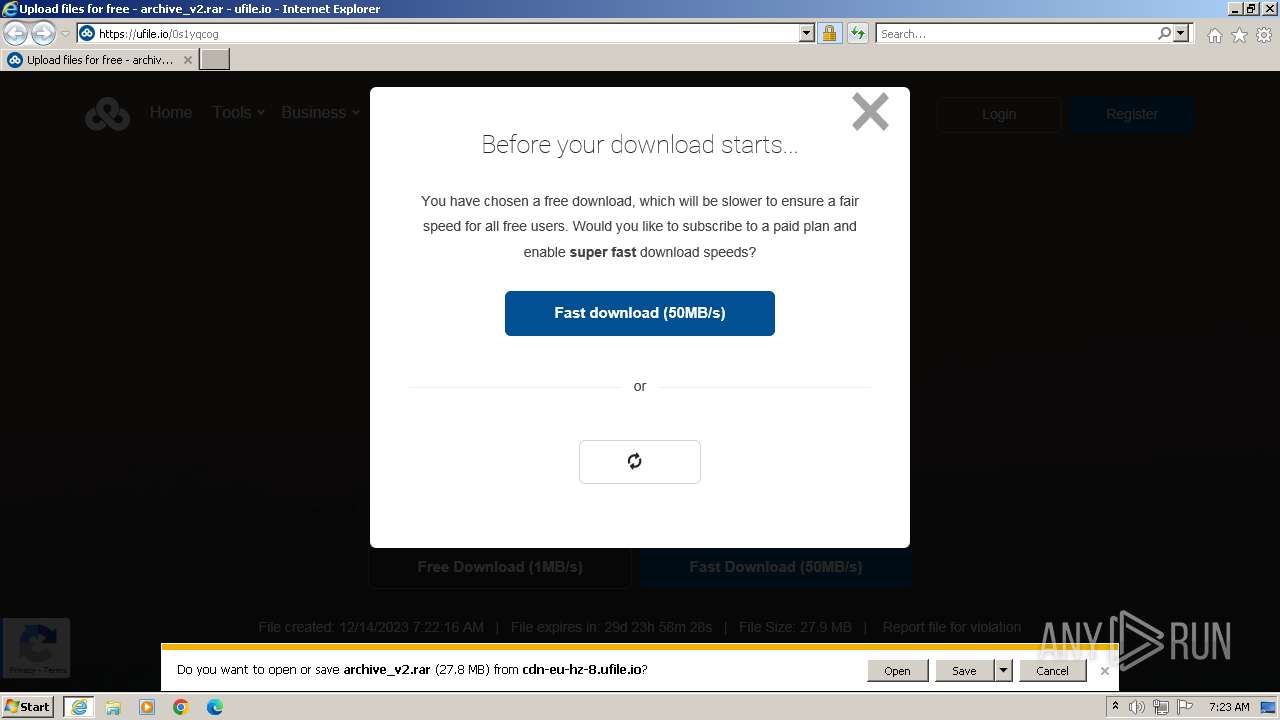
Task: Open a new blank tab
Action: click(x=215, y=60)
